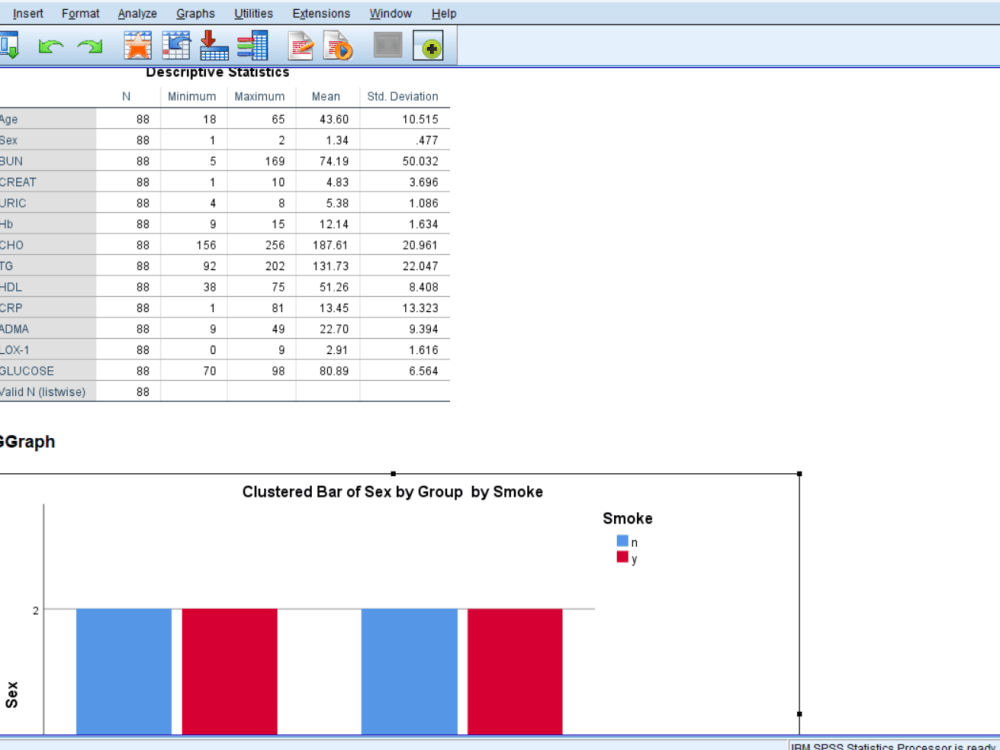Click the Redo toolbar icon
1000x750 pixels.
[x=89, y=45]
